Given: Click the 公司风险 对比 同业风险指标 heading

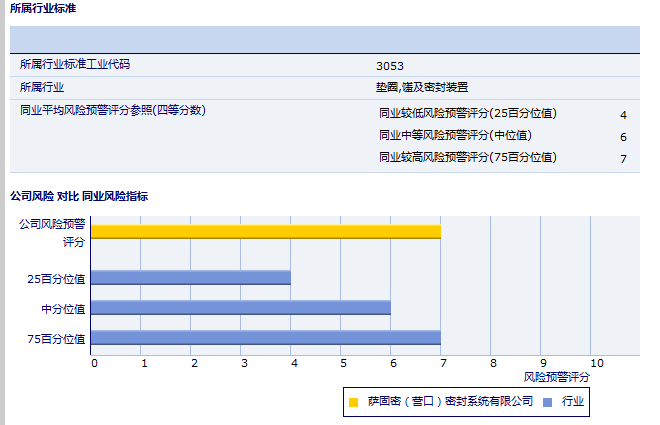Looking at the screenshot, I should point(79,196).
